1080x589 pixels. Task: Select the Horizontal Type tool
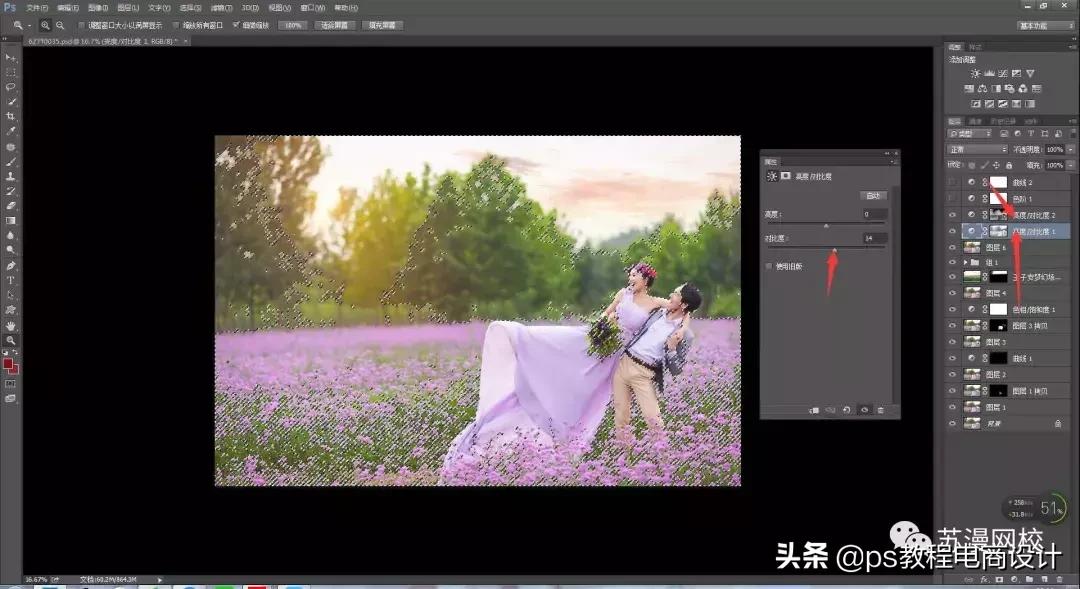[11, 280]
